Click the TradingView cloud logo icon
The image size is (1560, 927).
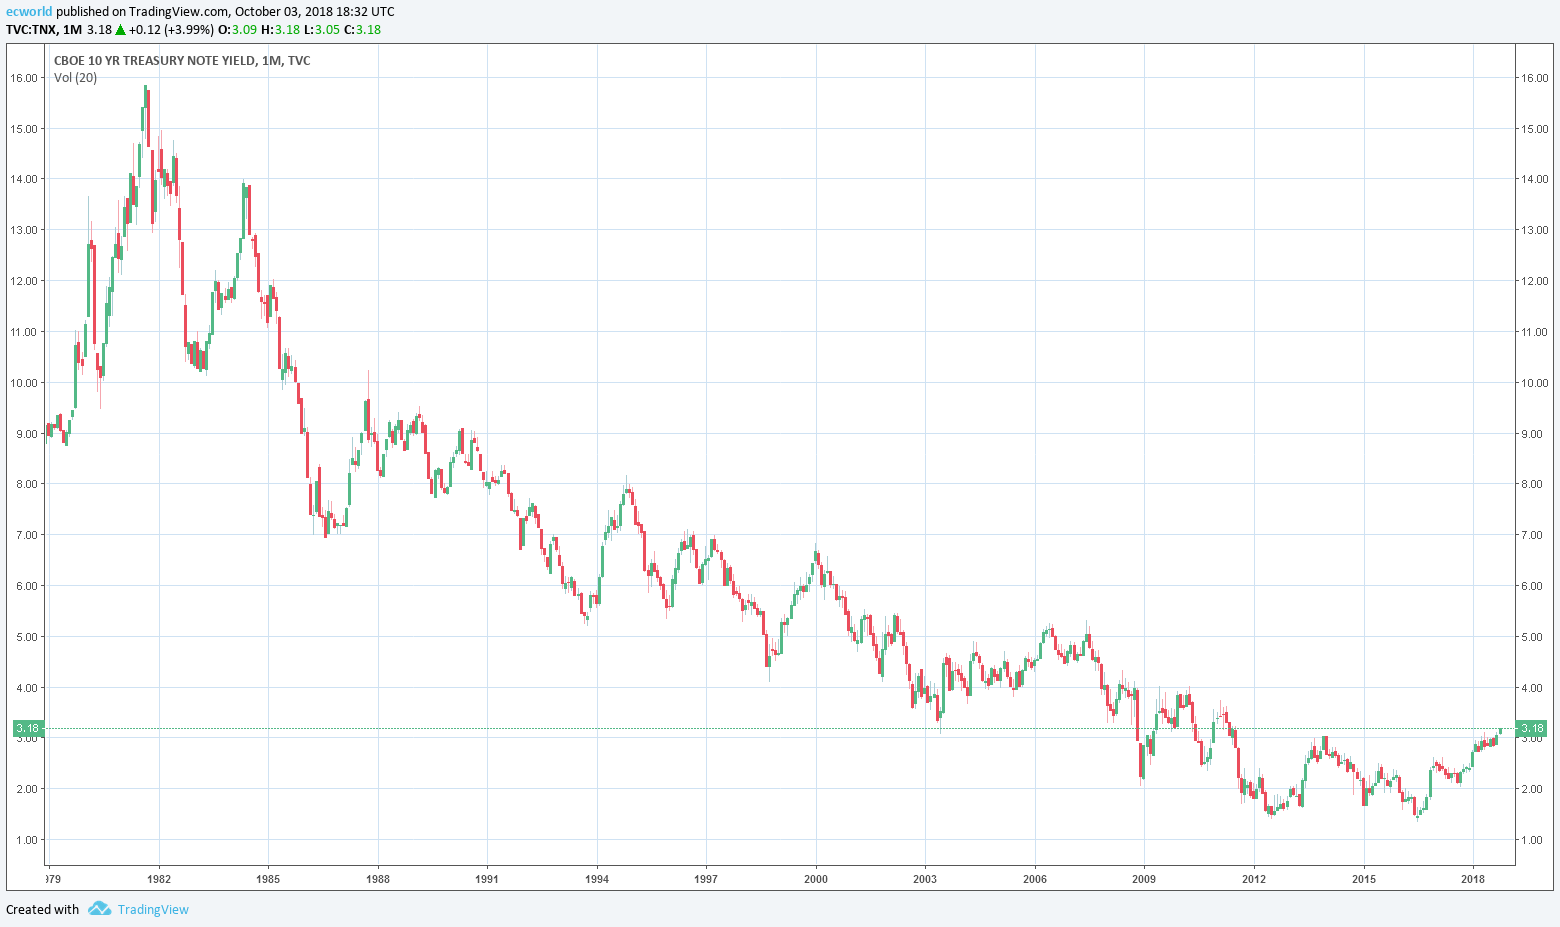pos(99,909)
